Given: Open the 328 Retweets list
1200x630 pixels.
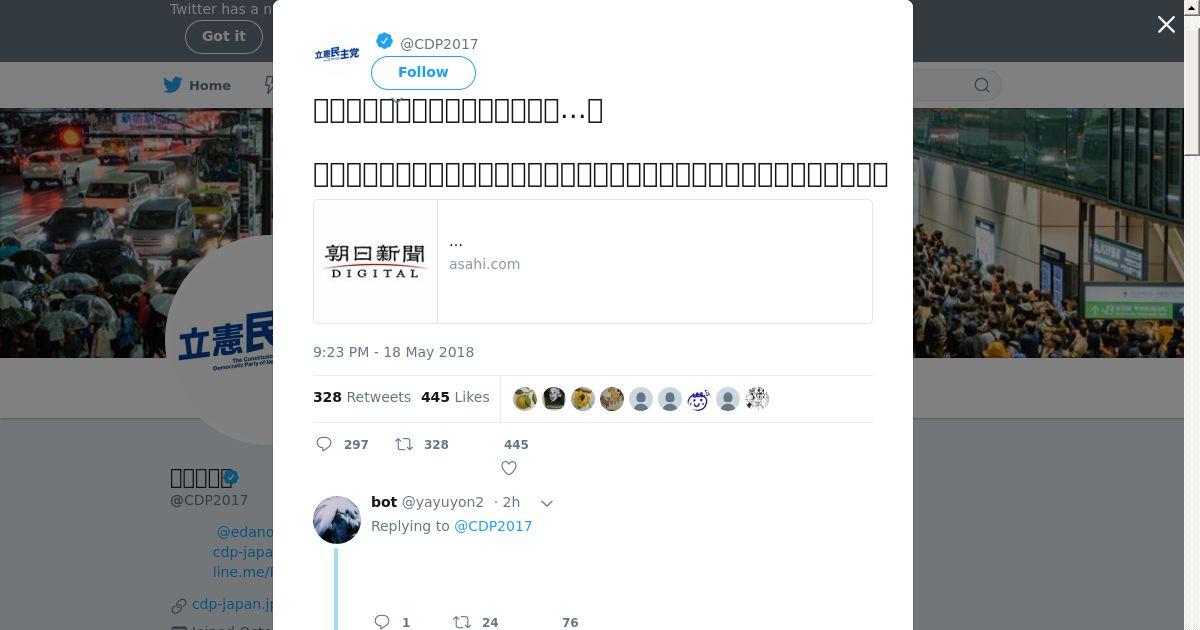Looking at the screenshot, I should pos(362,397).
